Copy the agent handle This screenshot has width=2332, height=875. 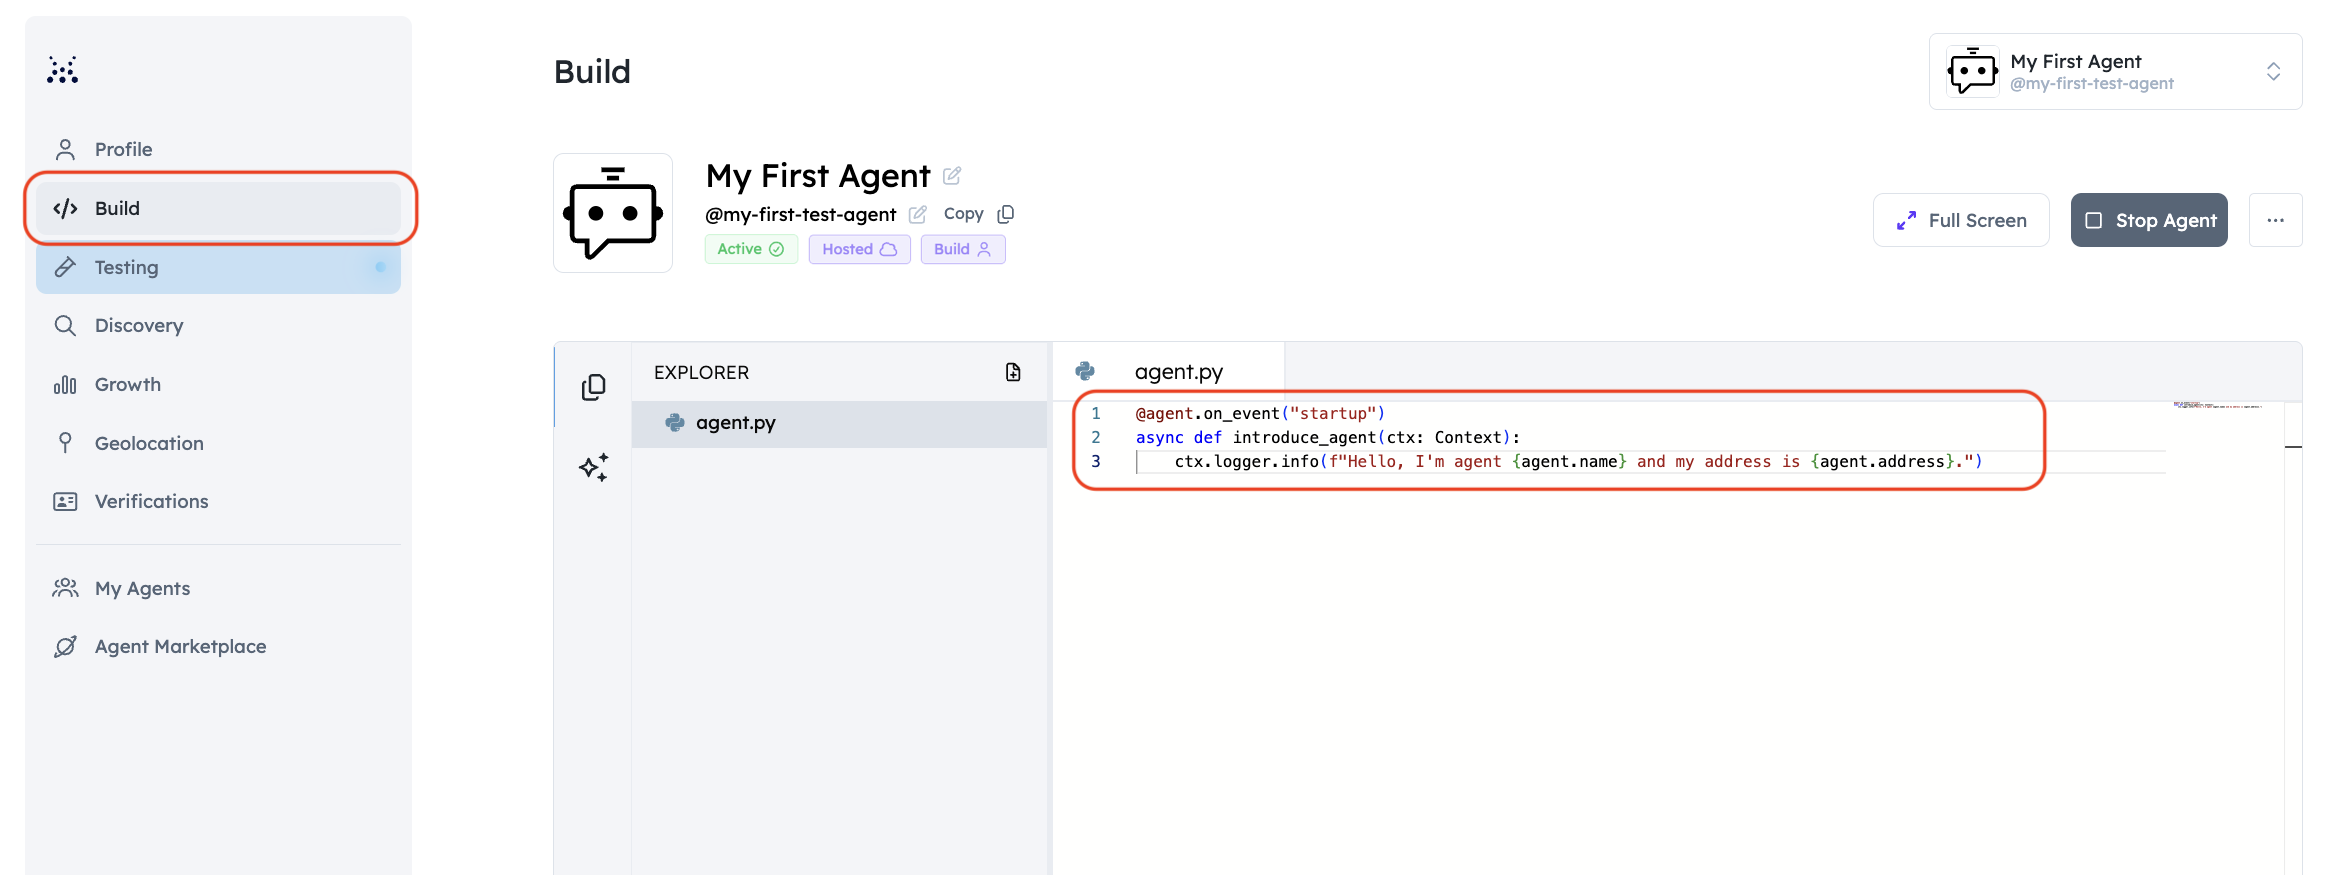point(979,214)
